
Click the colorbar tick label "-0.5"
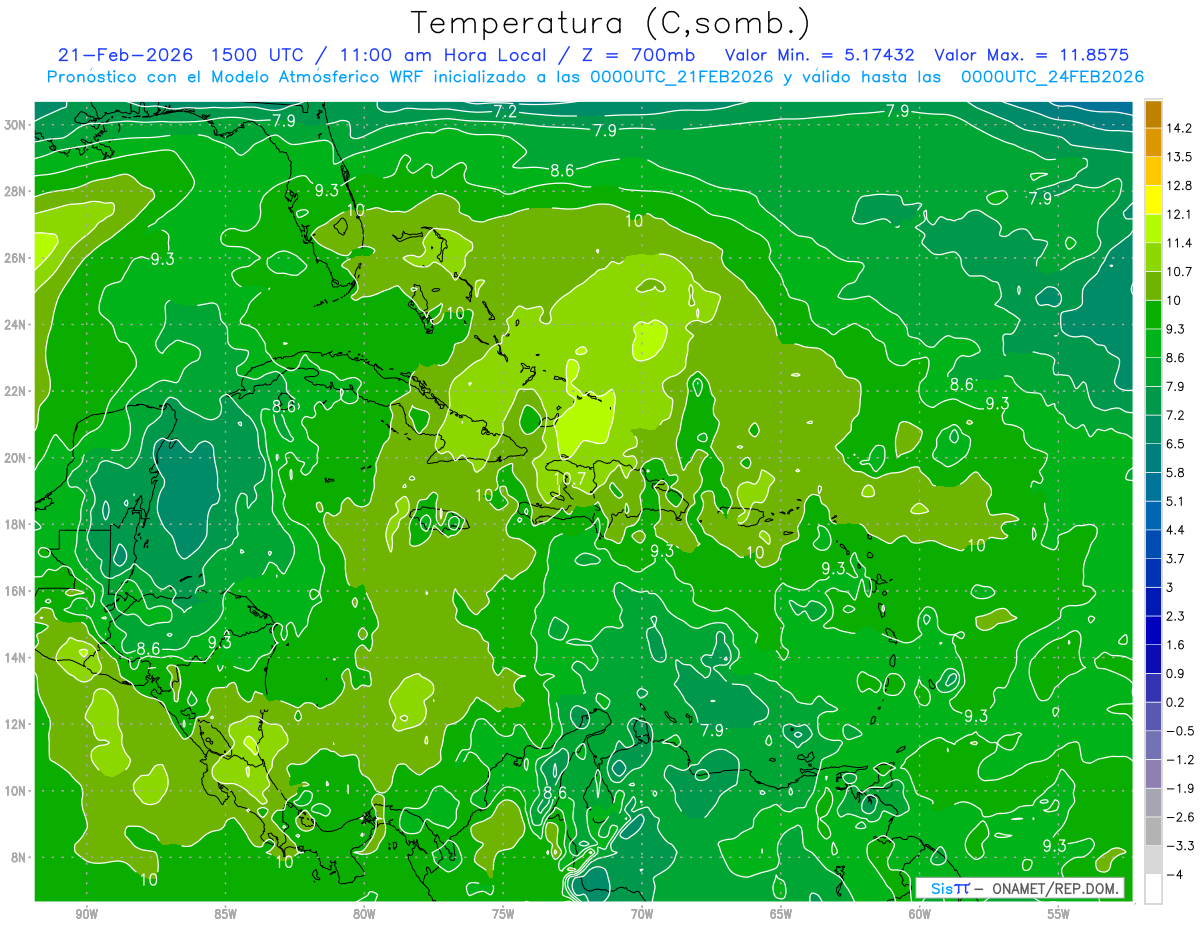click(x=1180, y=731)
